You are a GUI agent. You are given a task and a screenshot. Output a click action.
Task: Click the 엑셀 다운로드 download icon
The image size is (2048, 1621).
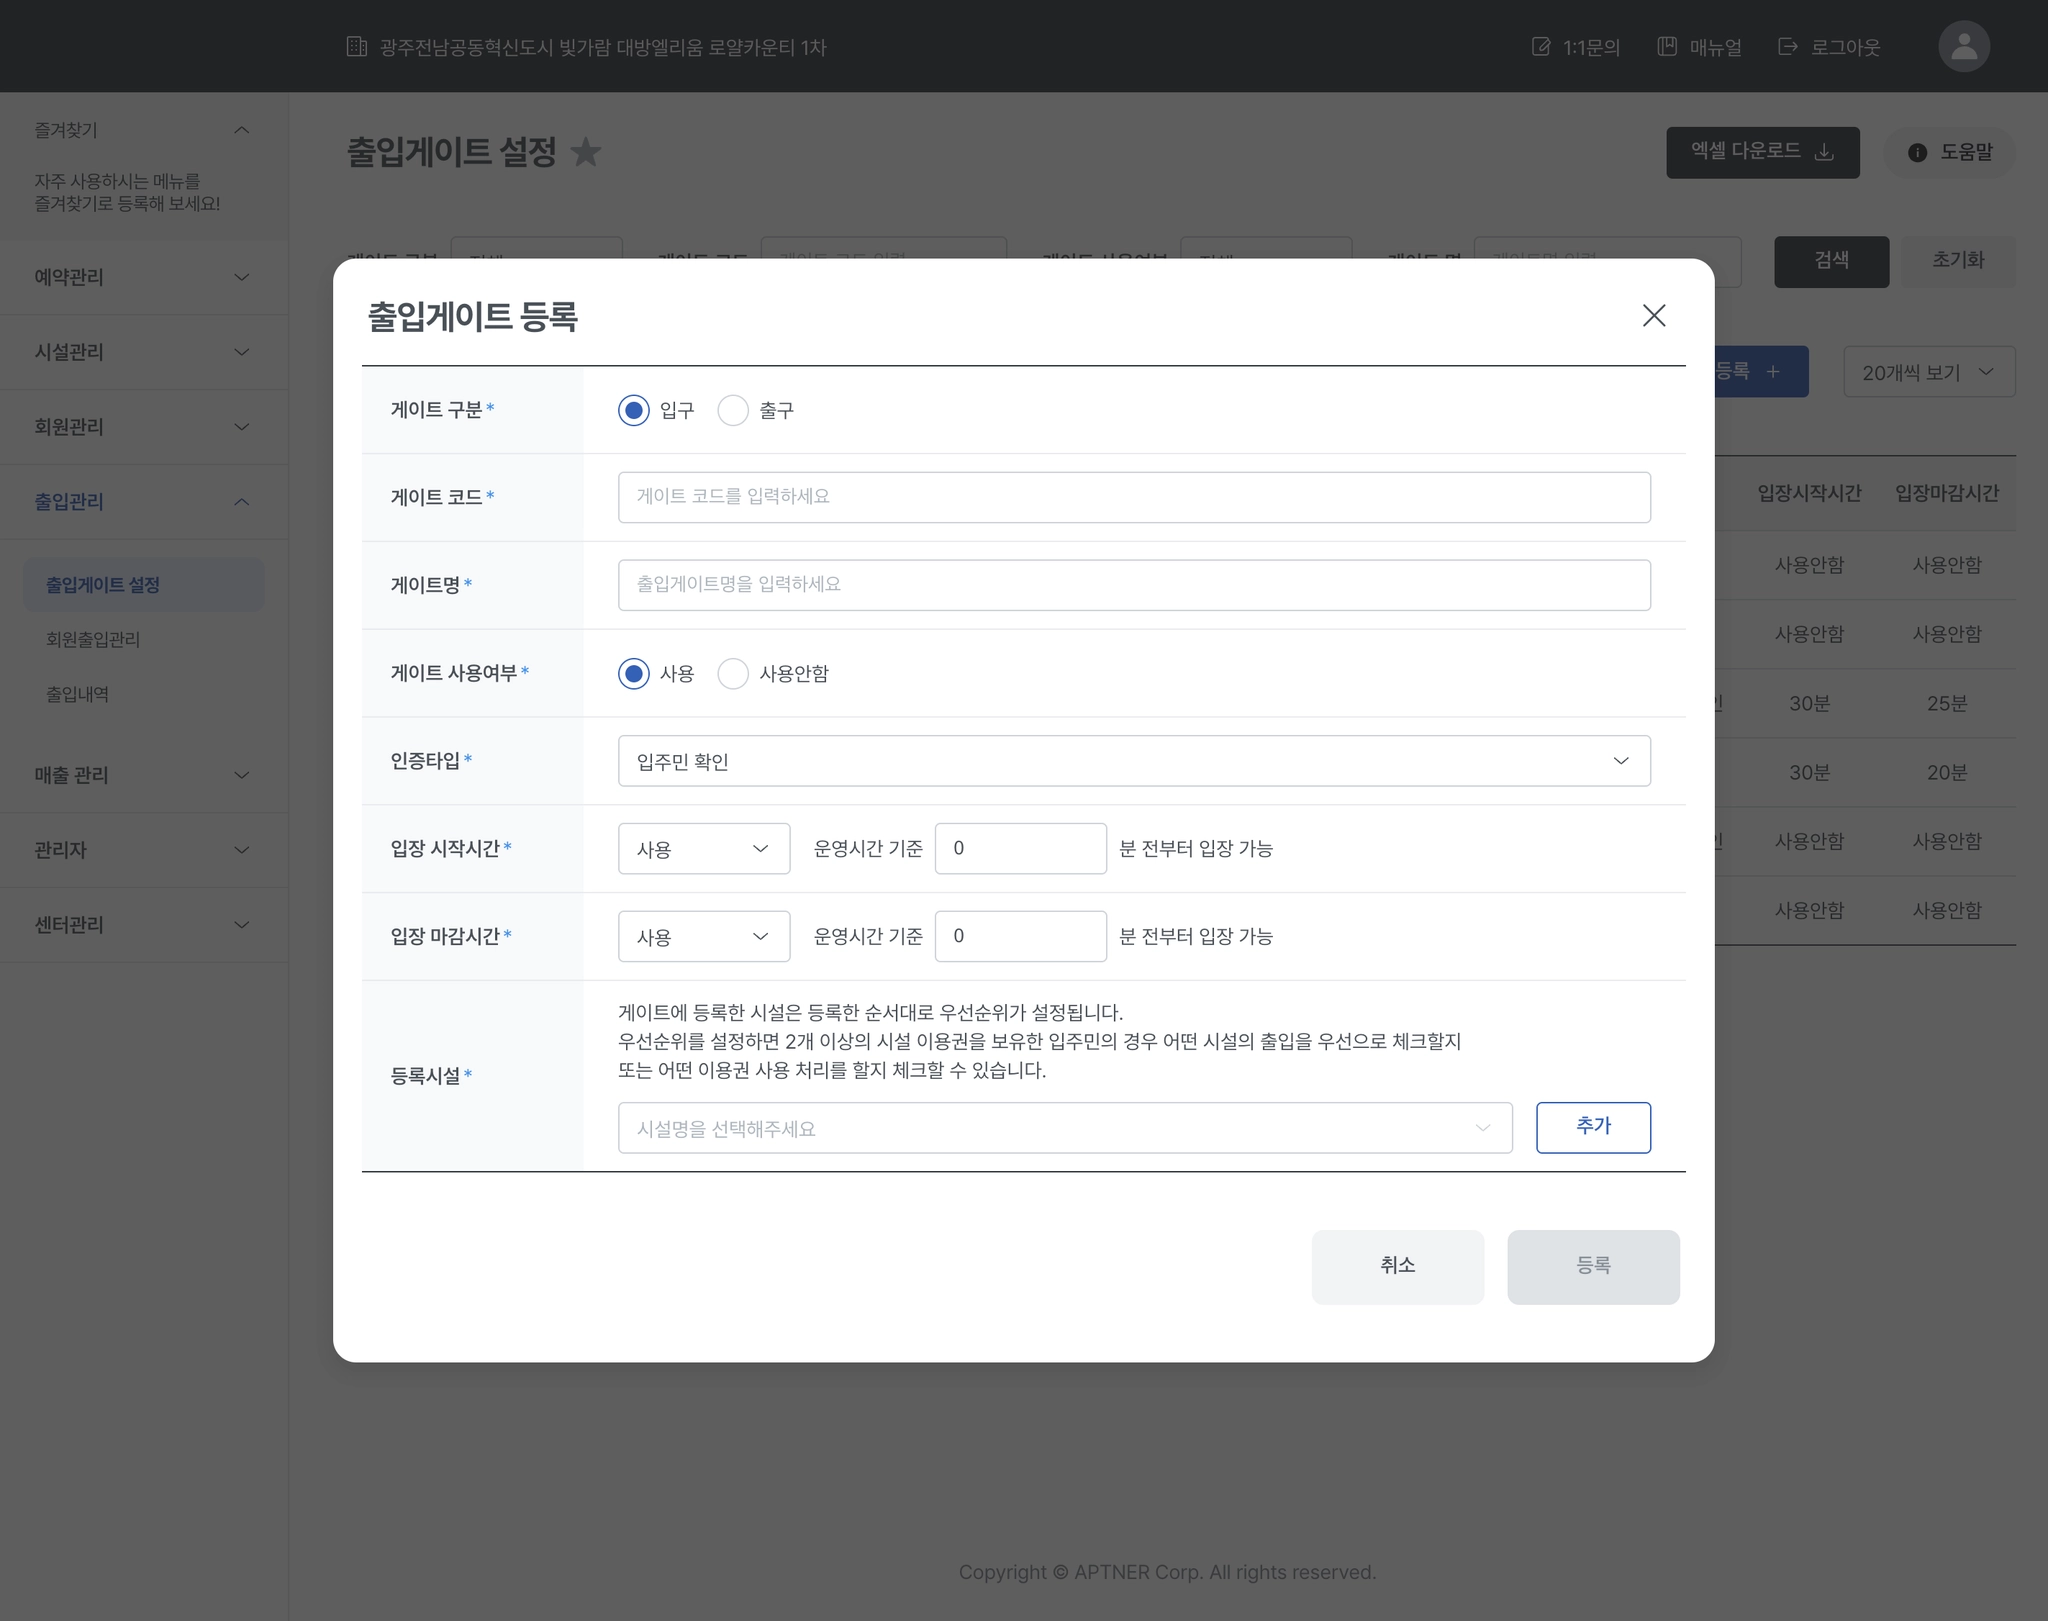[1824, 152]
